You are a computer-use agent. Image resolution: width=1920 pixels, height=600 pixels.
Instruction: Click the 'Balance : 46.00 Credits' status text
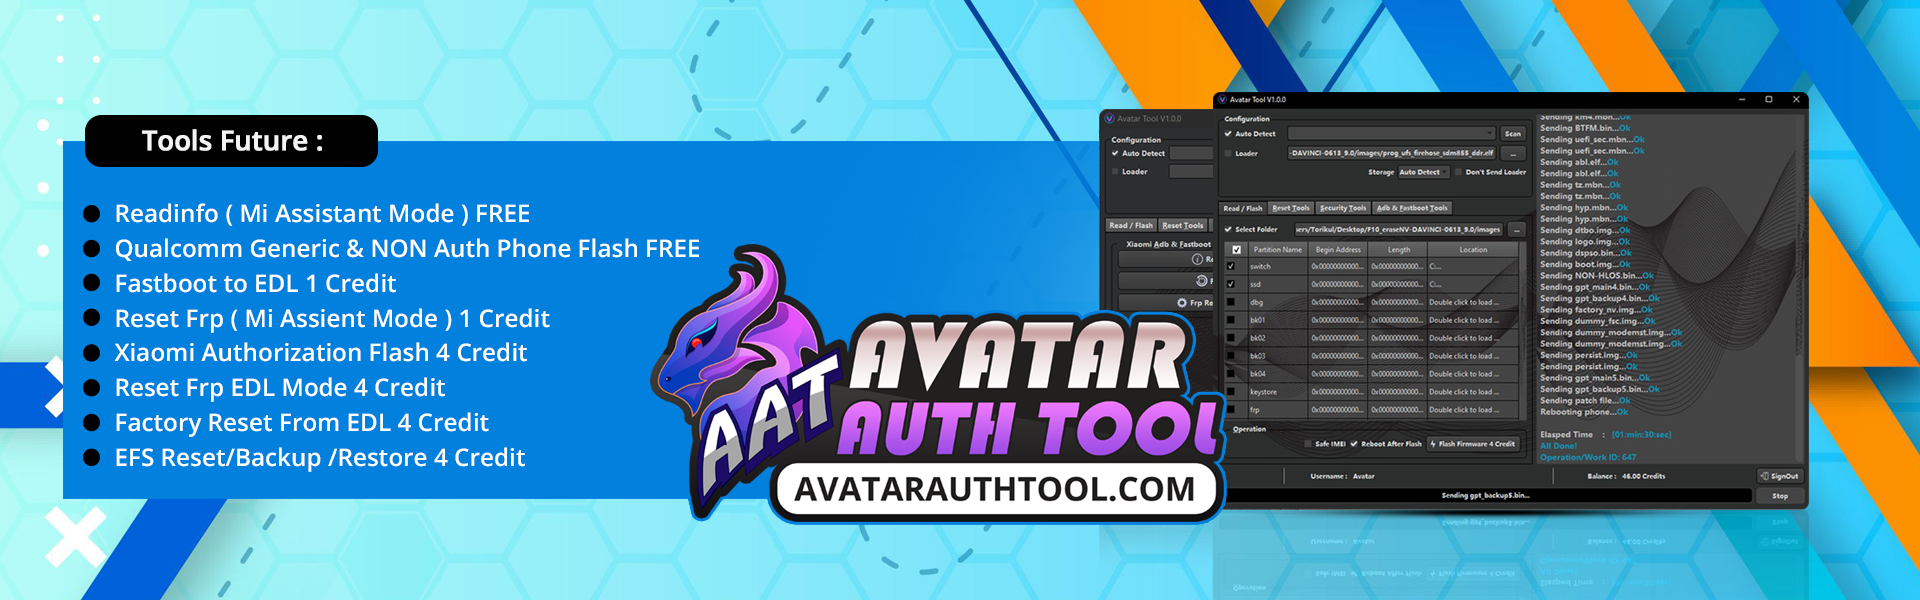1626,477
